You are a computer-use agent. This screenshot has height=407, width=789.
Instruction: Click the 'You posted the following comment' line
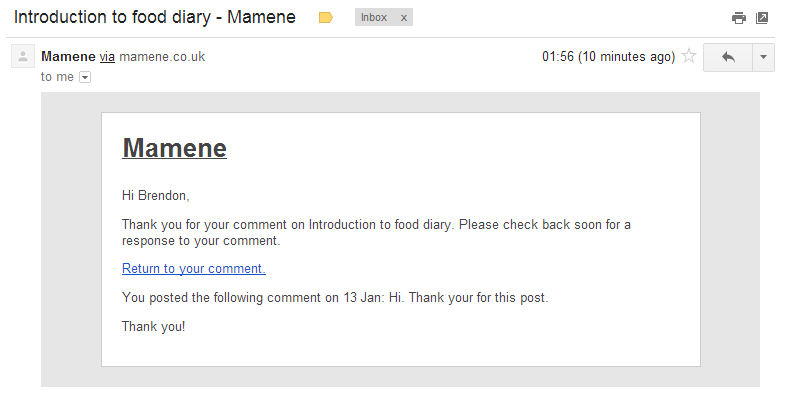[x=335, y=297]
